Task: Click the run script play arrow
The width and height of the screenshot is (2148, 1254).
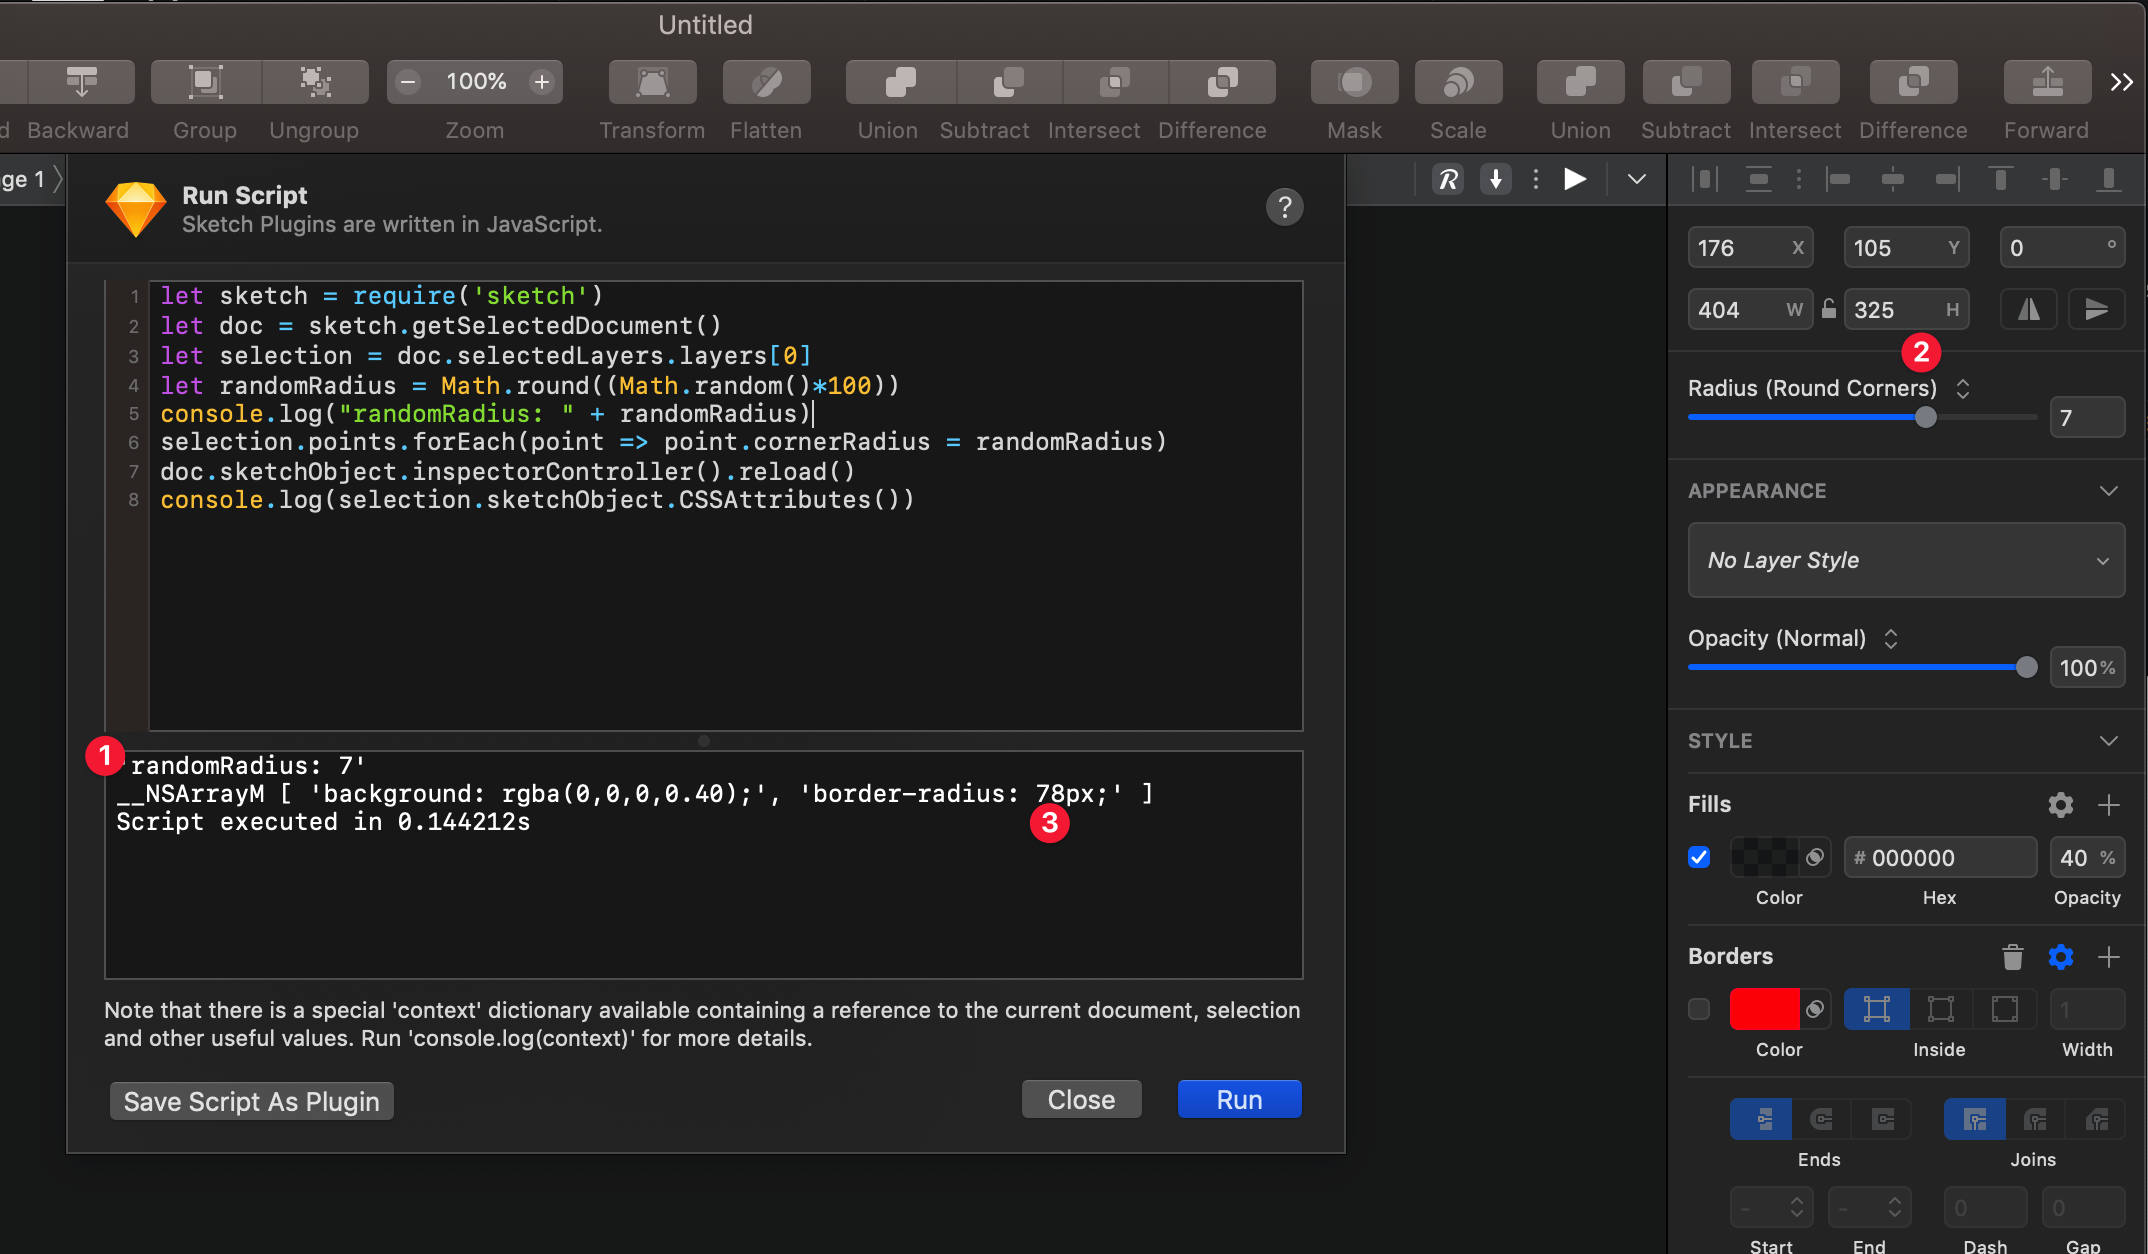Action: pyautogui.click(x=1574, y=179)
